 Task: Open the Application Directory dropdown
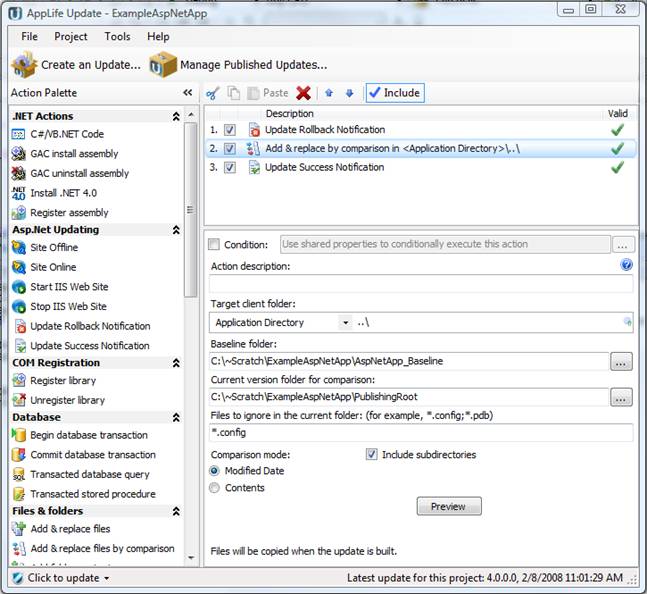click(x=345, y=323)
